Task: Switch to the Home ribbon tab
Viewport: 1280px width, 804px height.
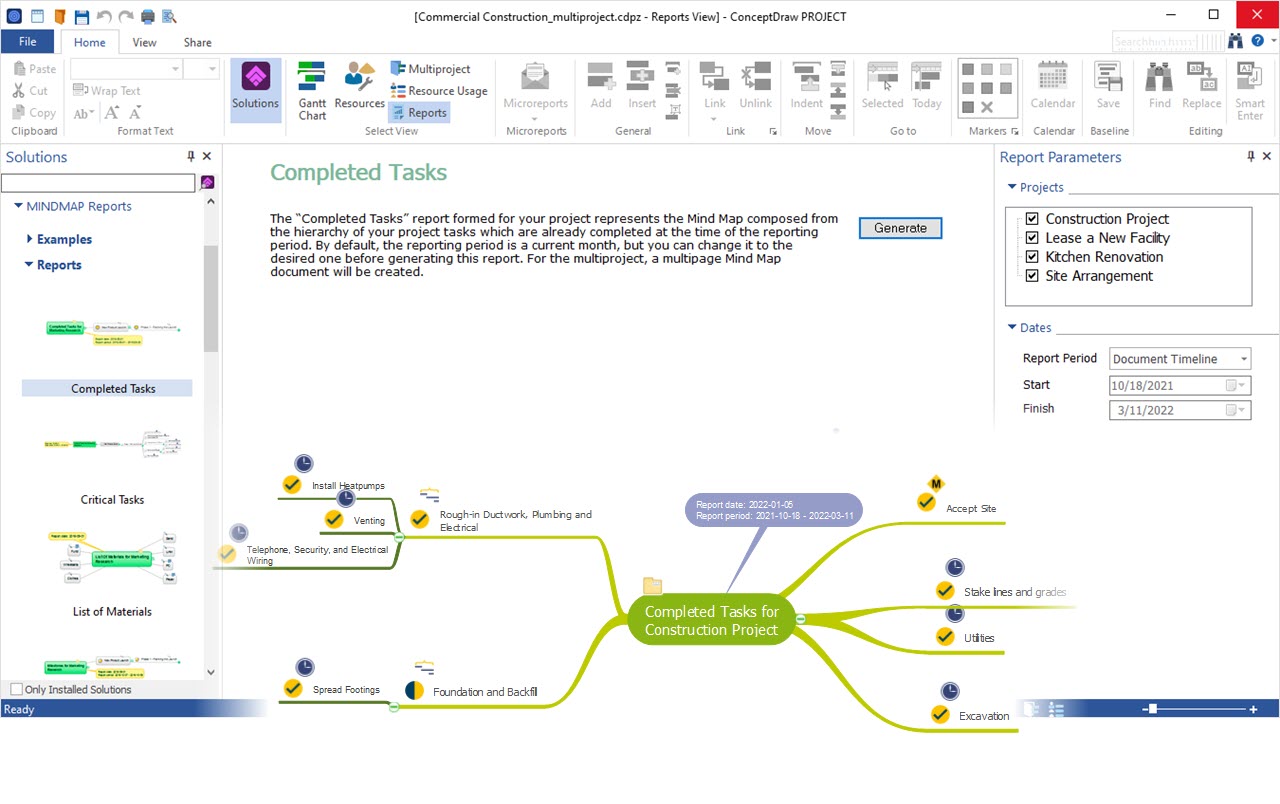Action: tap(90, 42)
